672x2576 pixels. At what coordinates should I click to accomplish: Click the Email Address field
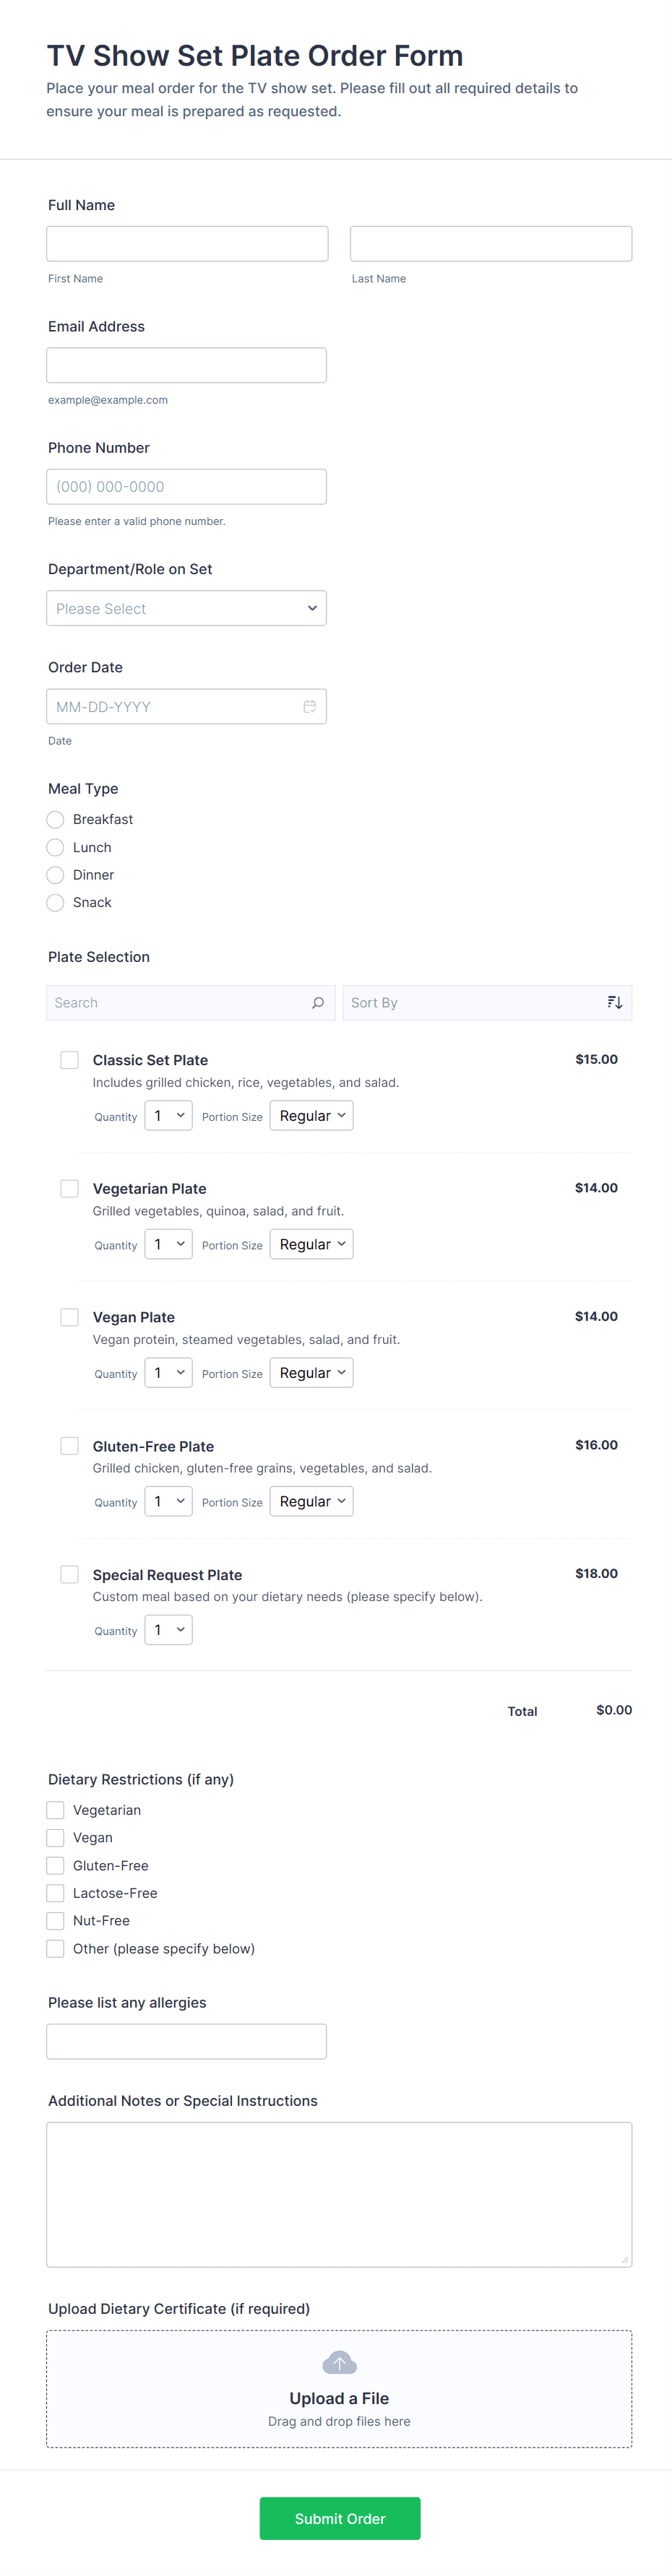click(186, 365)
